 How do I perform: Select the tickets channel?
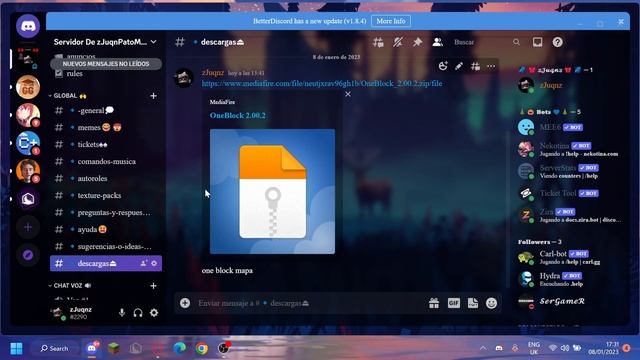click(106, 144)
